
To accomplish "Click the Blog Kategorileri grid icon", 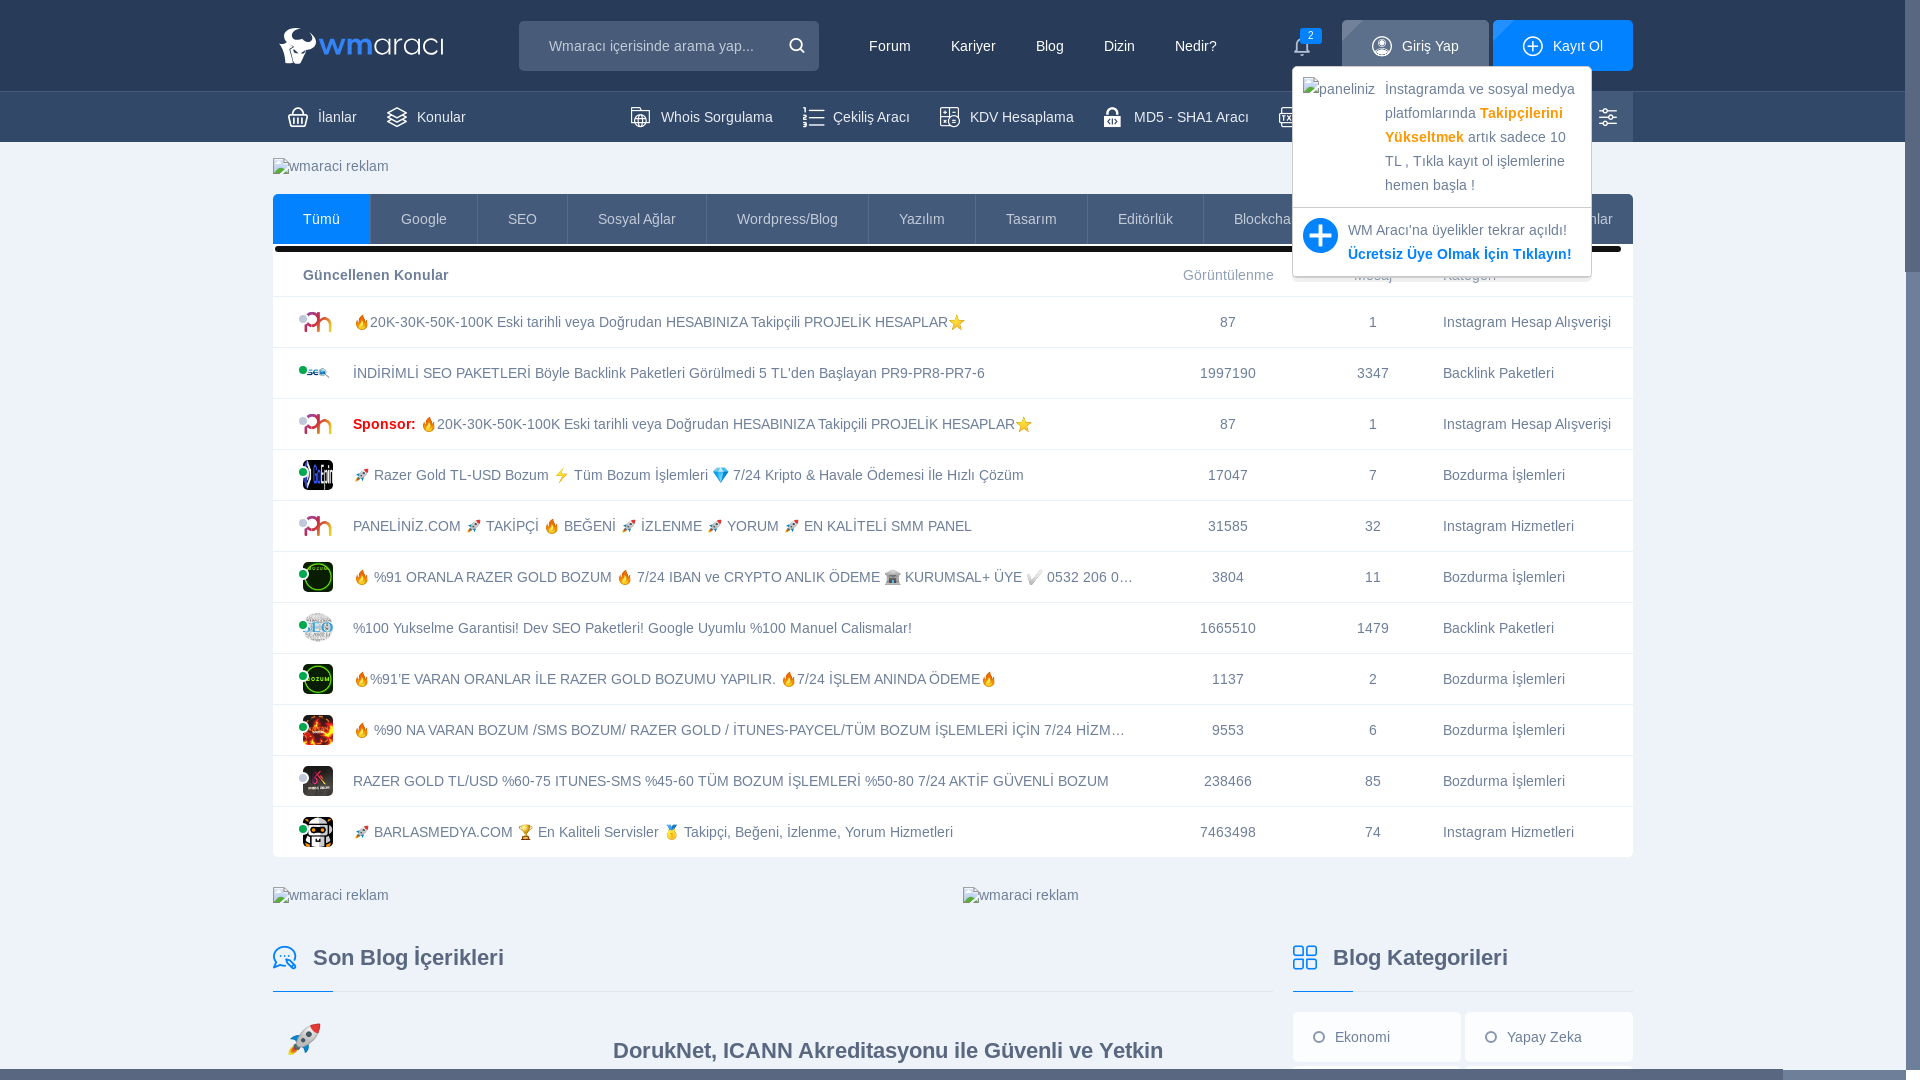I will [x=1305, y=958].
